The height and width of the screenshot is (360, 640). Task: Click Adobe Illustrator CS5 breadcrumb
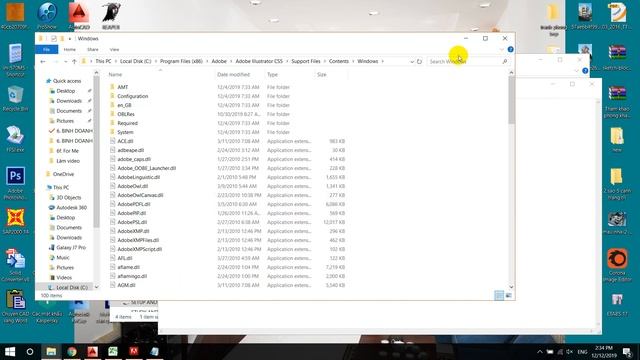click(x=259, y=61)
